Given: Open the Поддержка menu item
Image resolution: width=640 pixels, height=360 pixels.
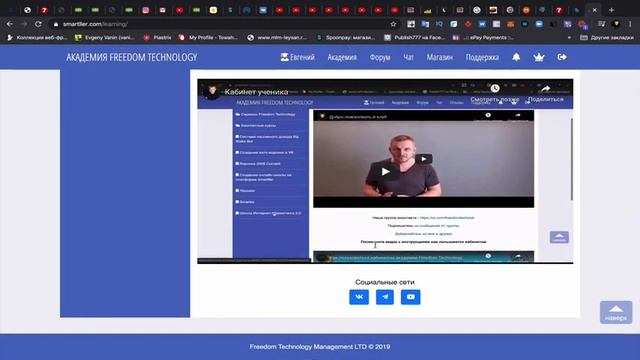Looking at the screenshot, I should tap(482, 57).
